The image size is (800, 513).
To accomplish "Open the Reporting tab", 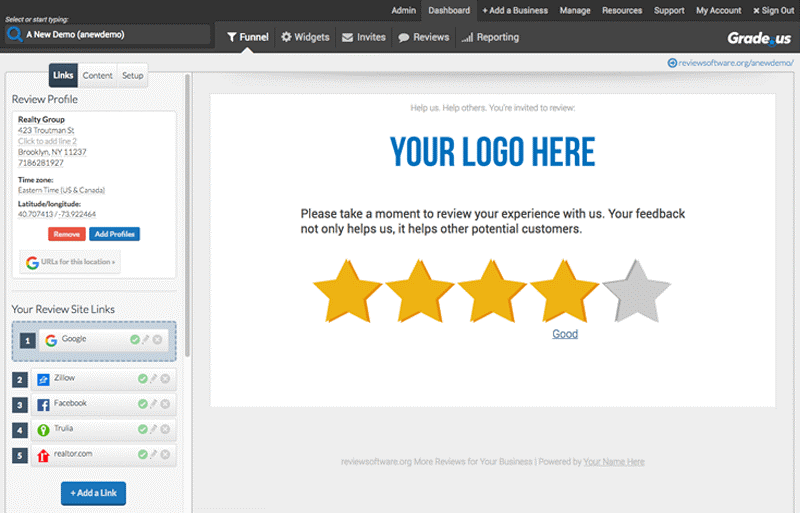I will [490, 37].
